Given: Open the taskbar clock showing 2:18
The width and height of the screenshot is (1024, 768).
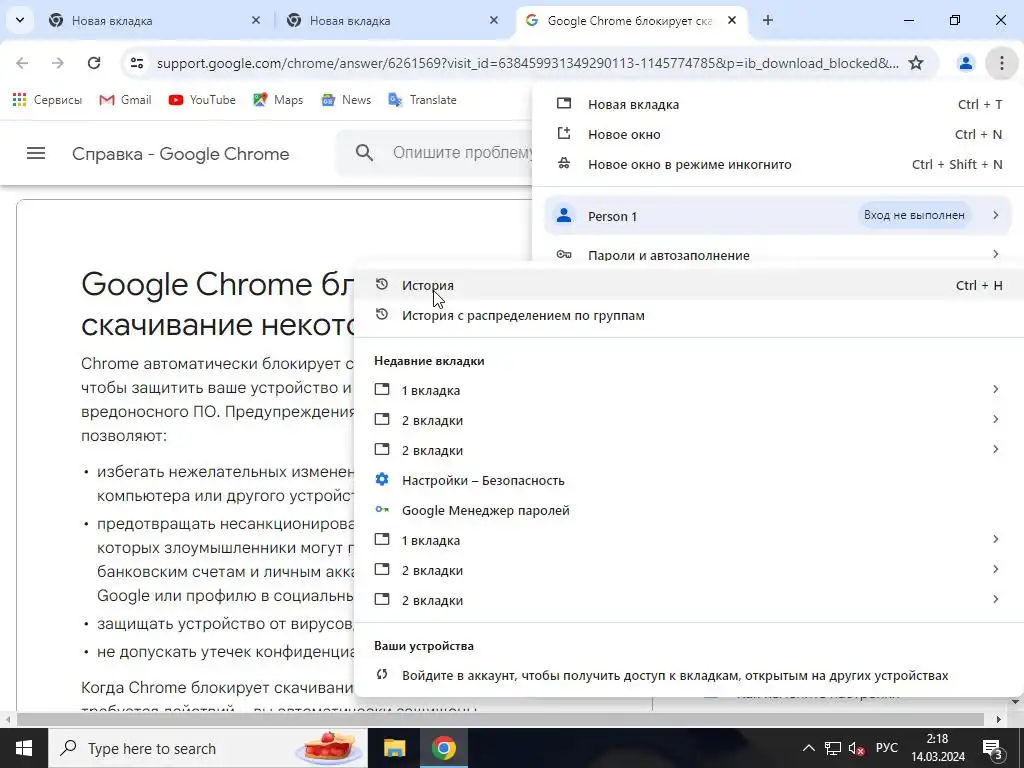Looking at the screenshot, I should (938, 748).
